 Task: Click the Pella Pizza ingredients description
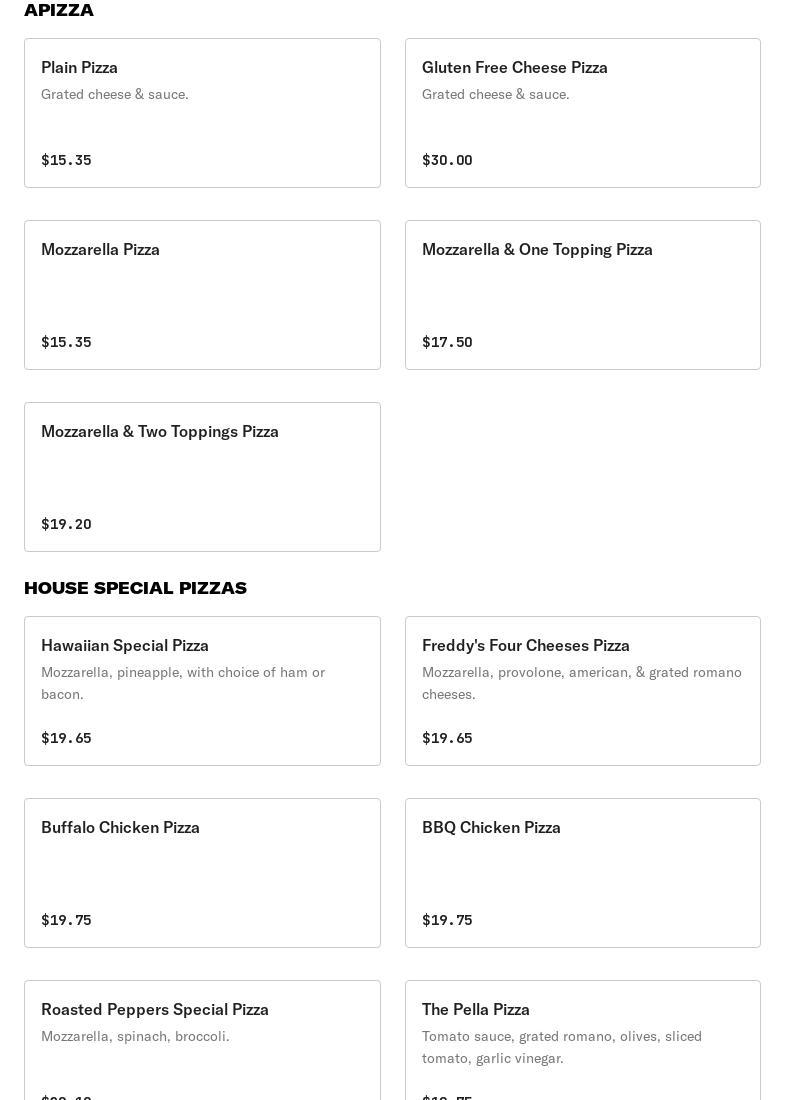coord(561,1047)
